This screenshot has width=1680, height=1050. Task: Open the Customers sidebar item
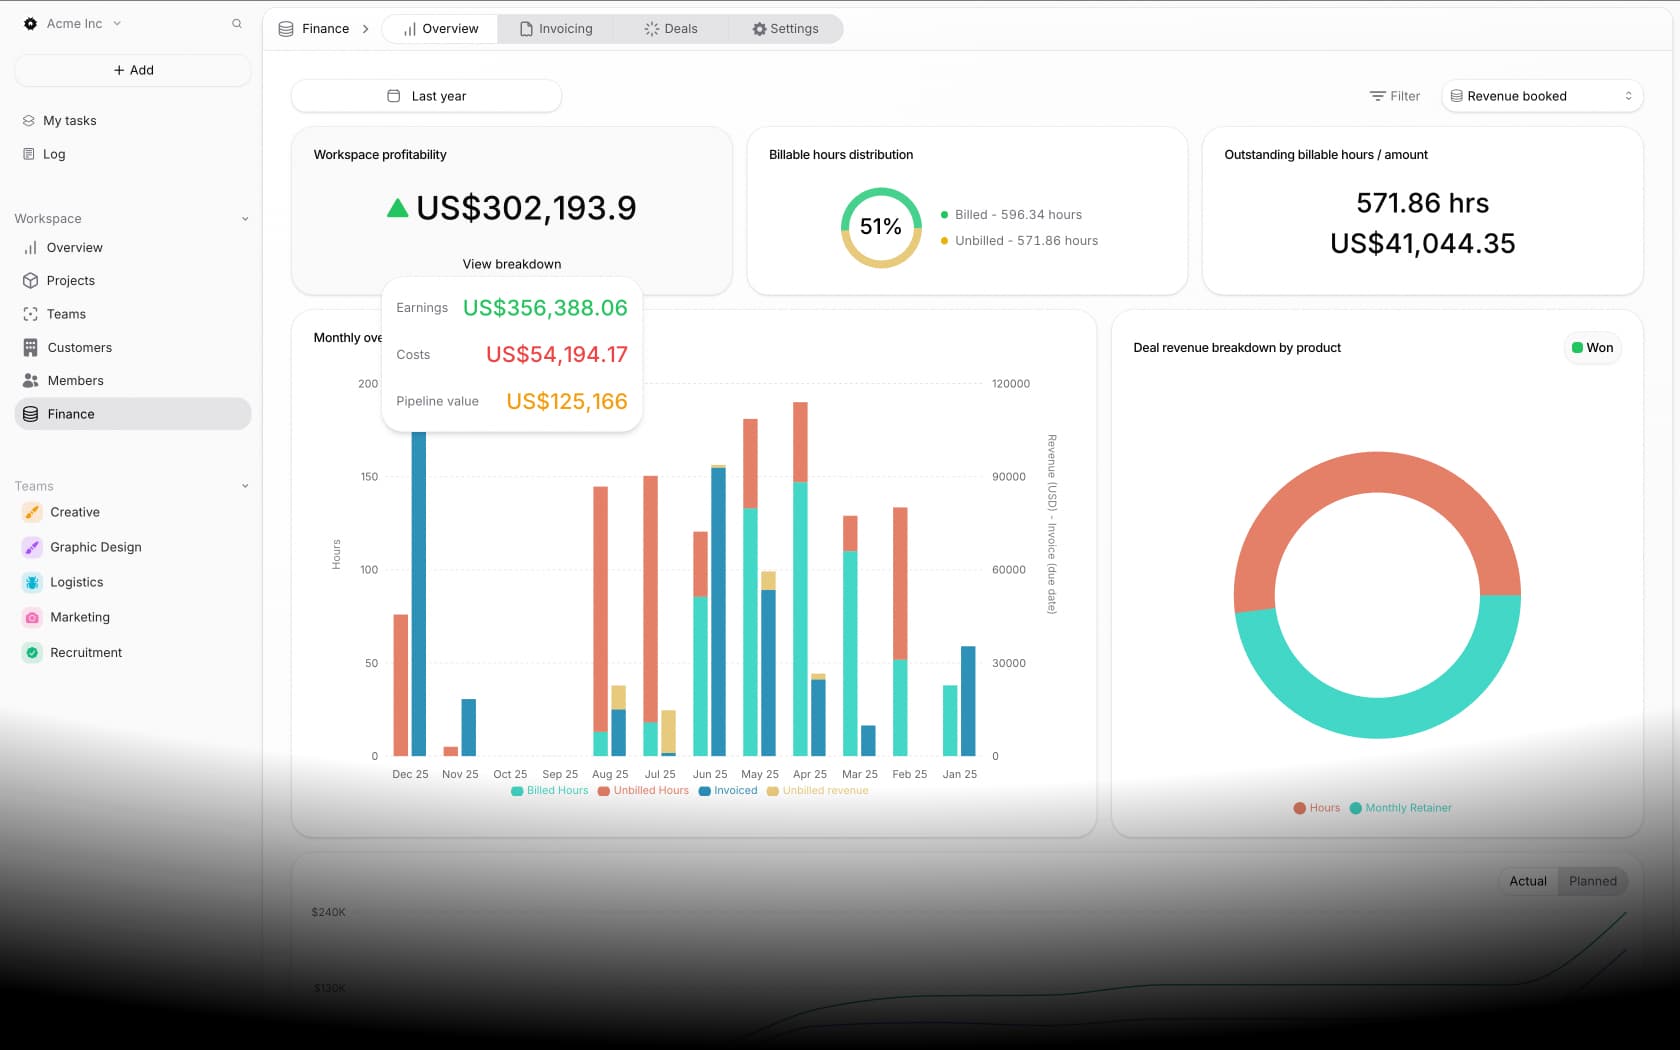click(133, 347)
